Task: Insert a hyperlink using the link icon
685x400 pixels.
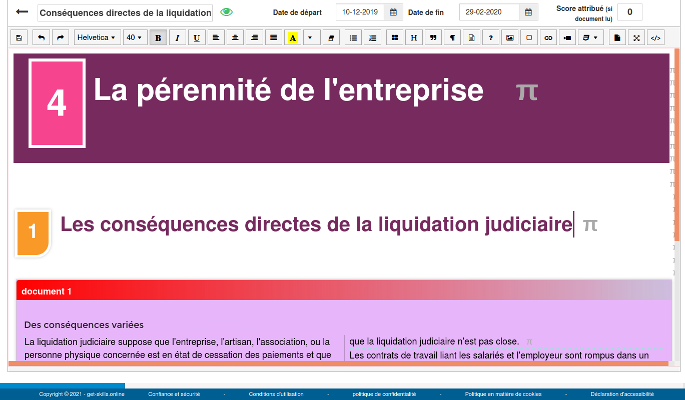Action: [x=548, y=37]
